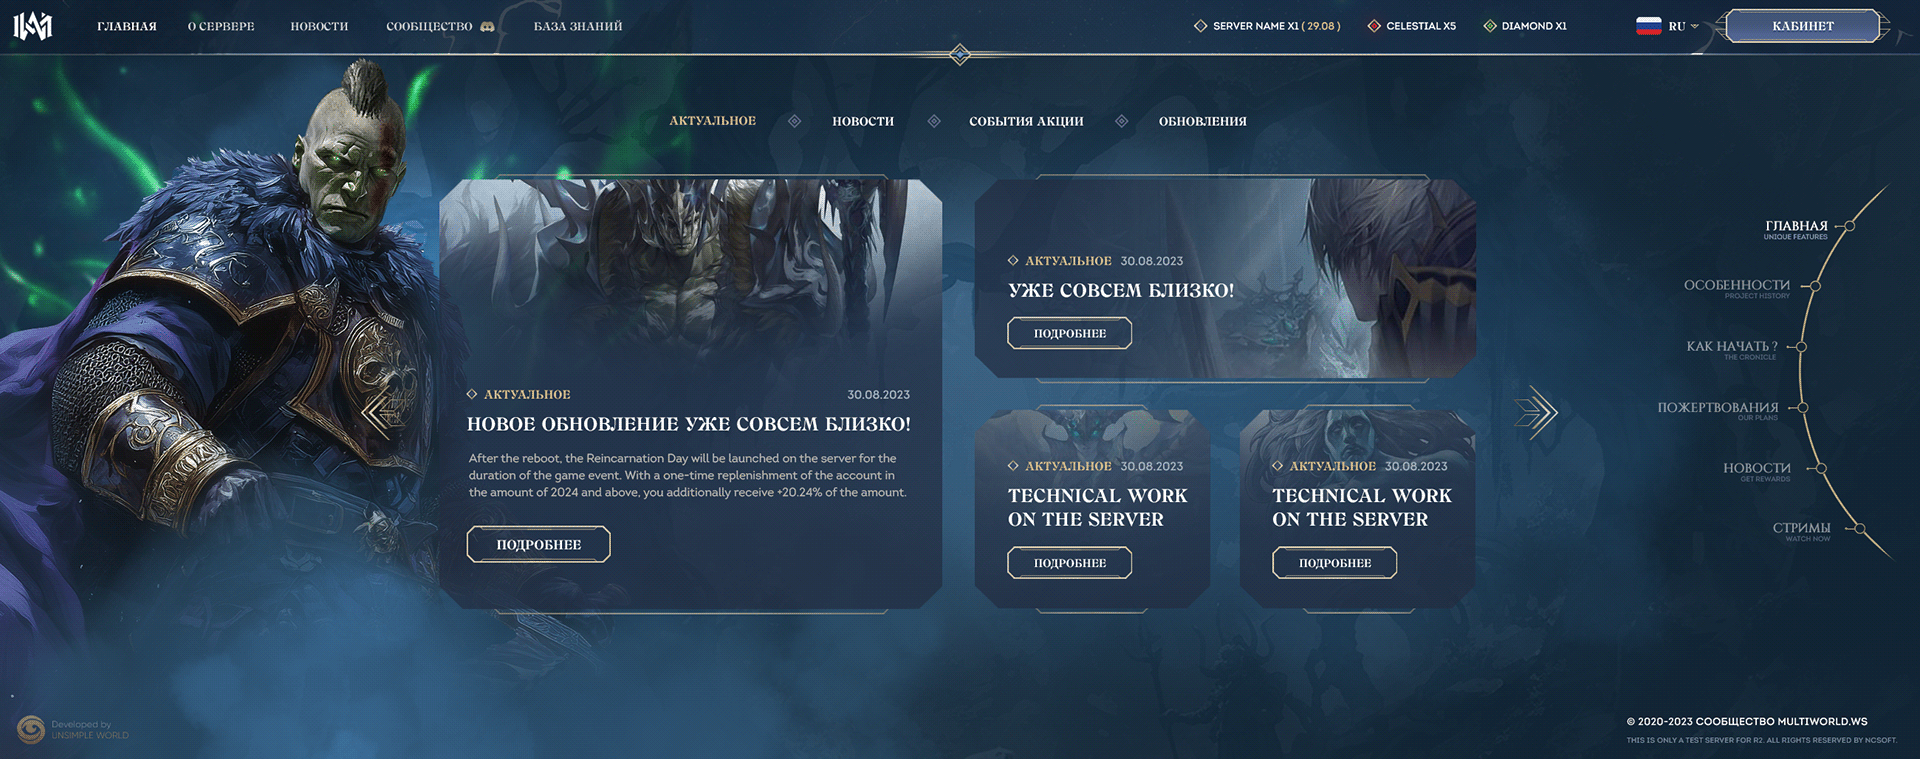Screen dimensions: 1920x759
Task: Select DIAMOND X1 server link
Action: click(x=1533, y=26)
